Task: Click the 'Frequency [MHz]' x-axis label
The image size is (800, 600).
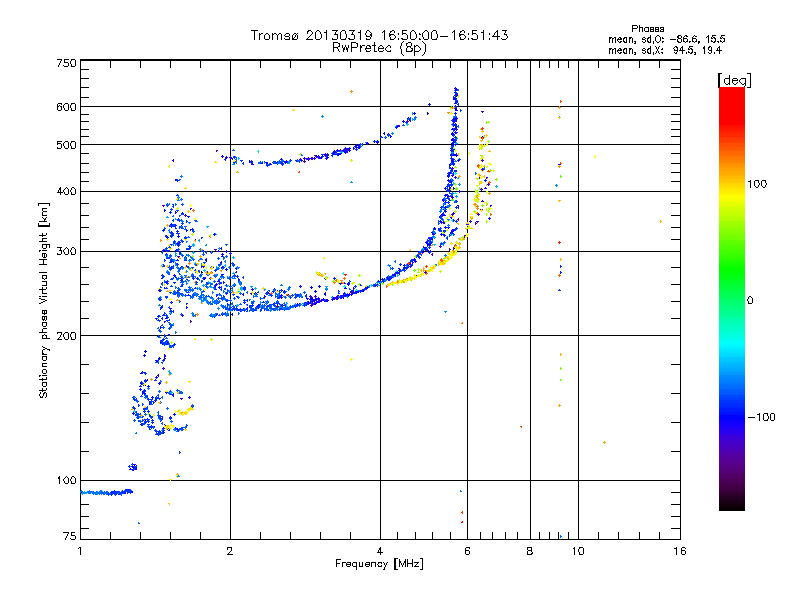Action: [x=379, y=564]
